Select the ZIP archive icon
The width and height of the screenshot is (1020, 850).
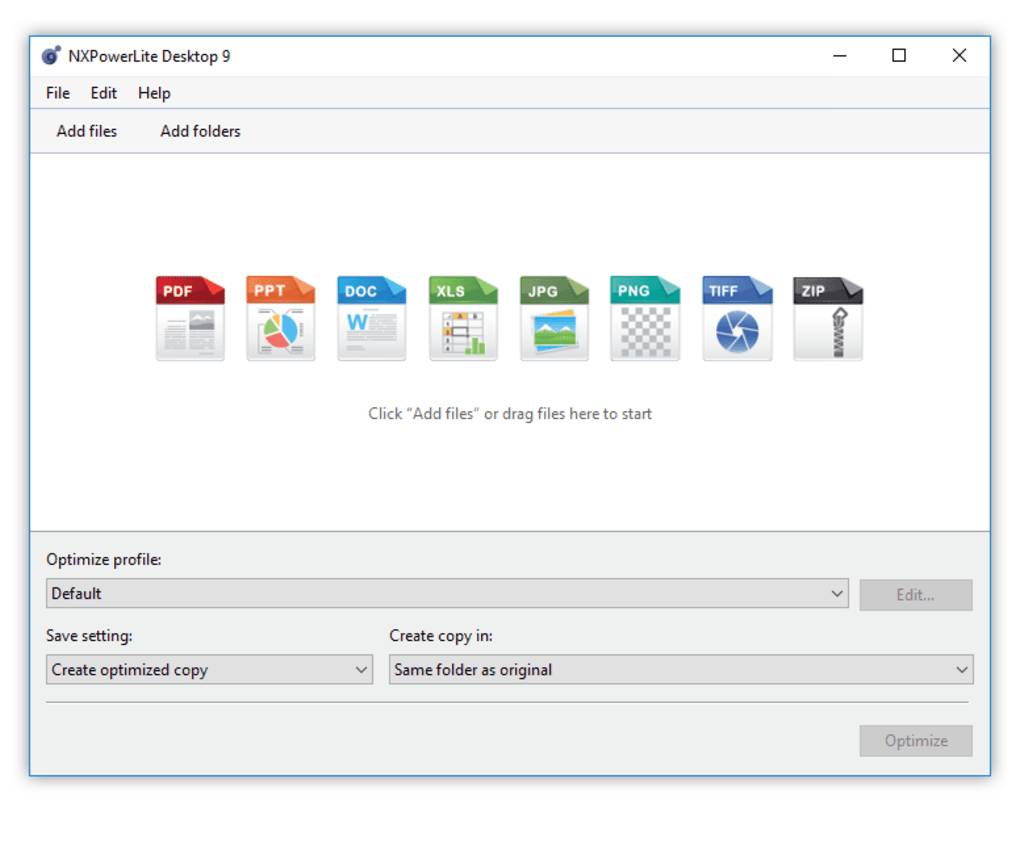pos(829,316)
